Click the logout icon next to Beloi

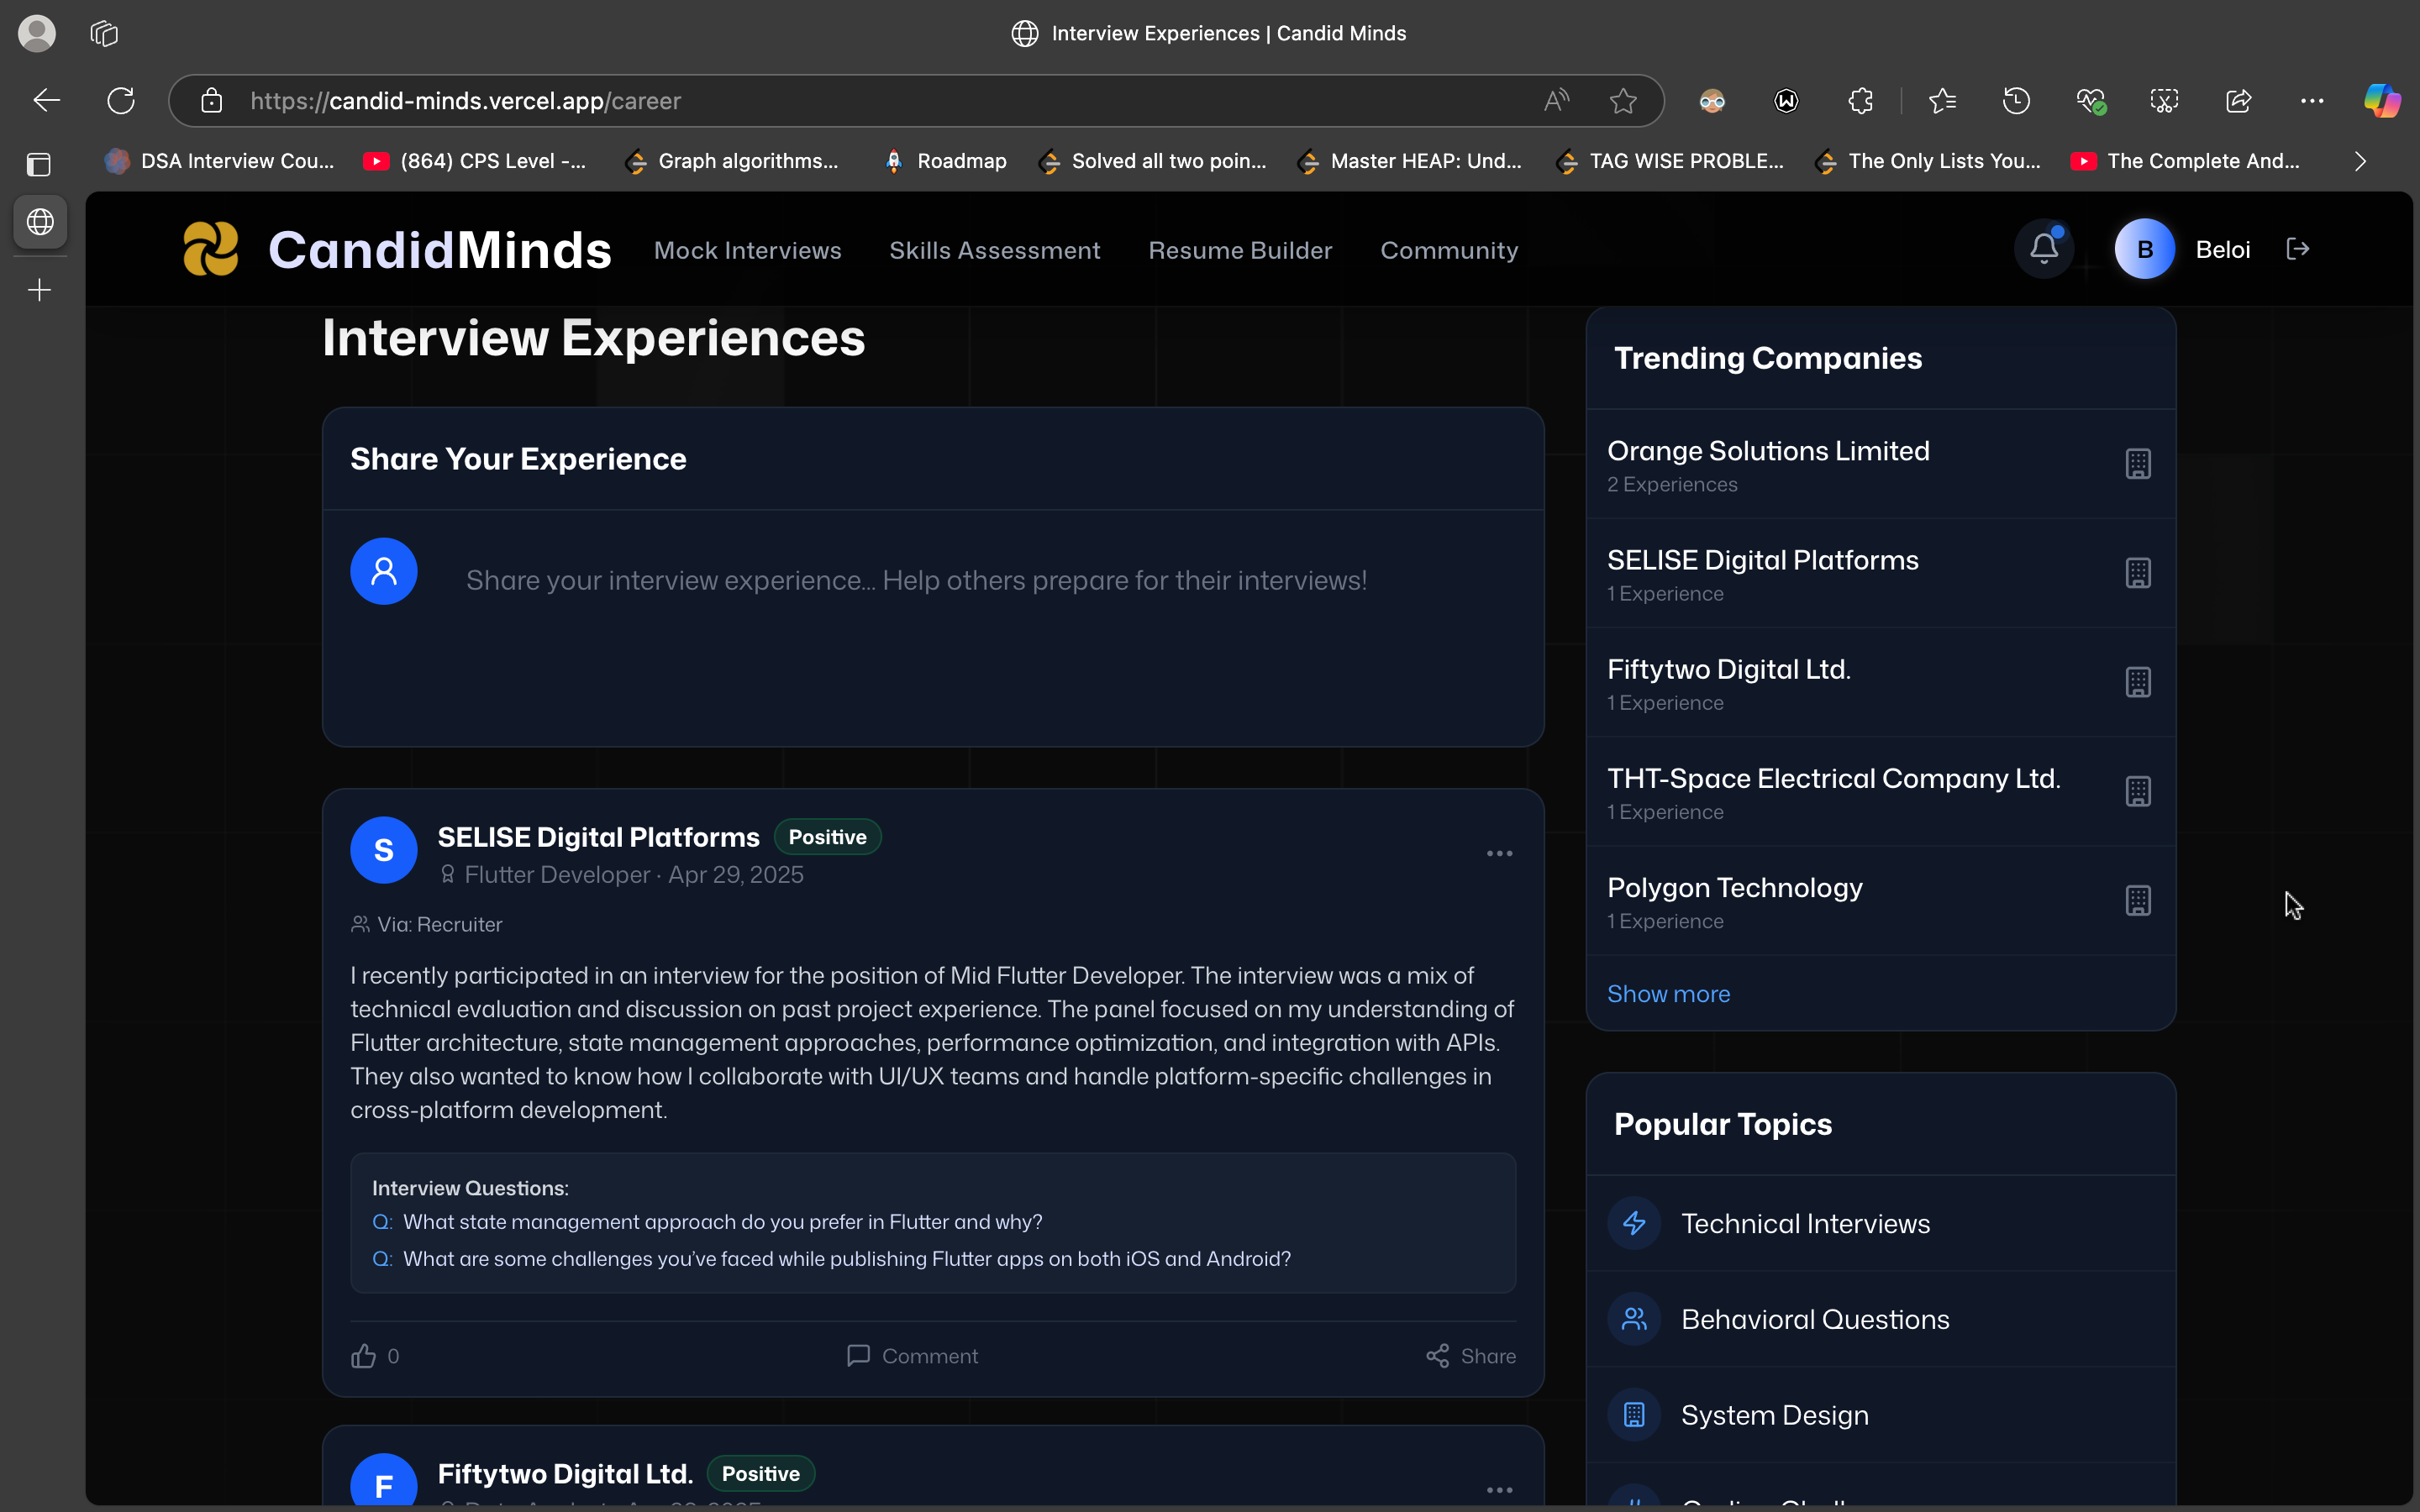coord(2298,249)
